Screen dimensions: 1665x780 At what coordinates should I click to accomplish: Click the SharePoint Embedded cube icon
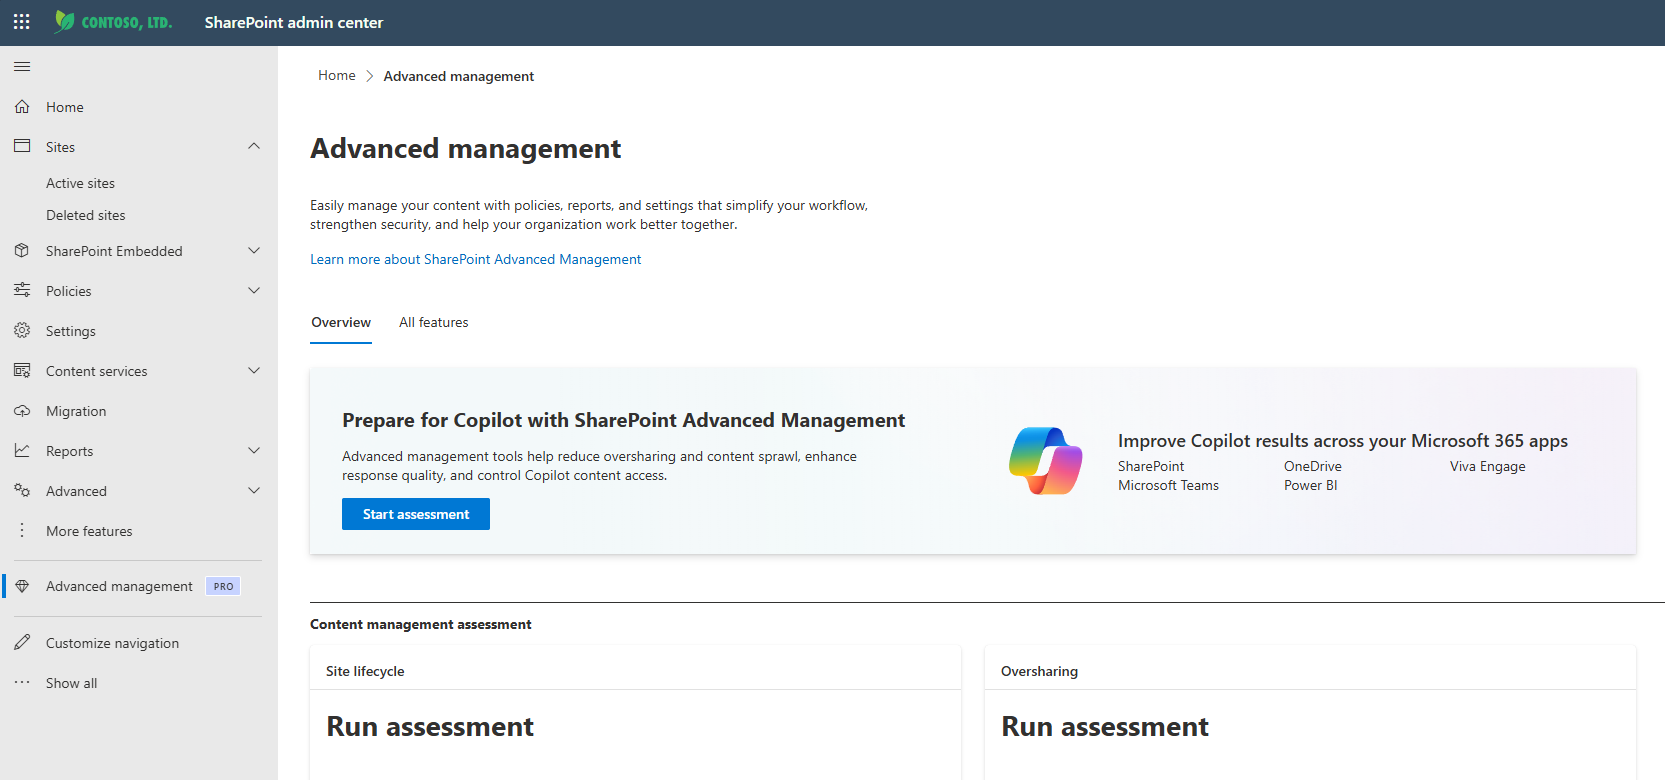coord(22,251)
